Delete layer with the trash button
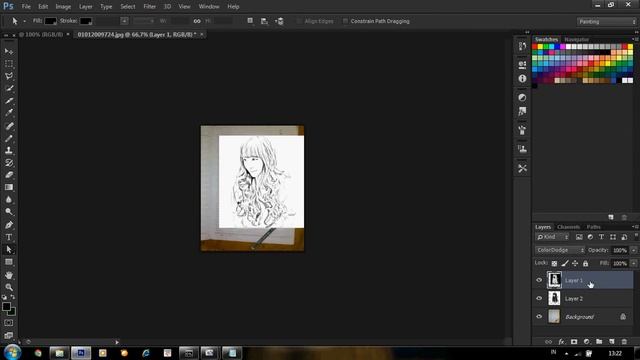This screenshot has width=640, height=360. [624, 342]
